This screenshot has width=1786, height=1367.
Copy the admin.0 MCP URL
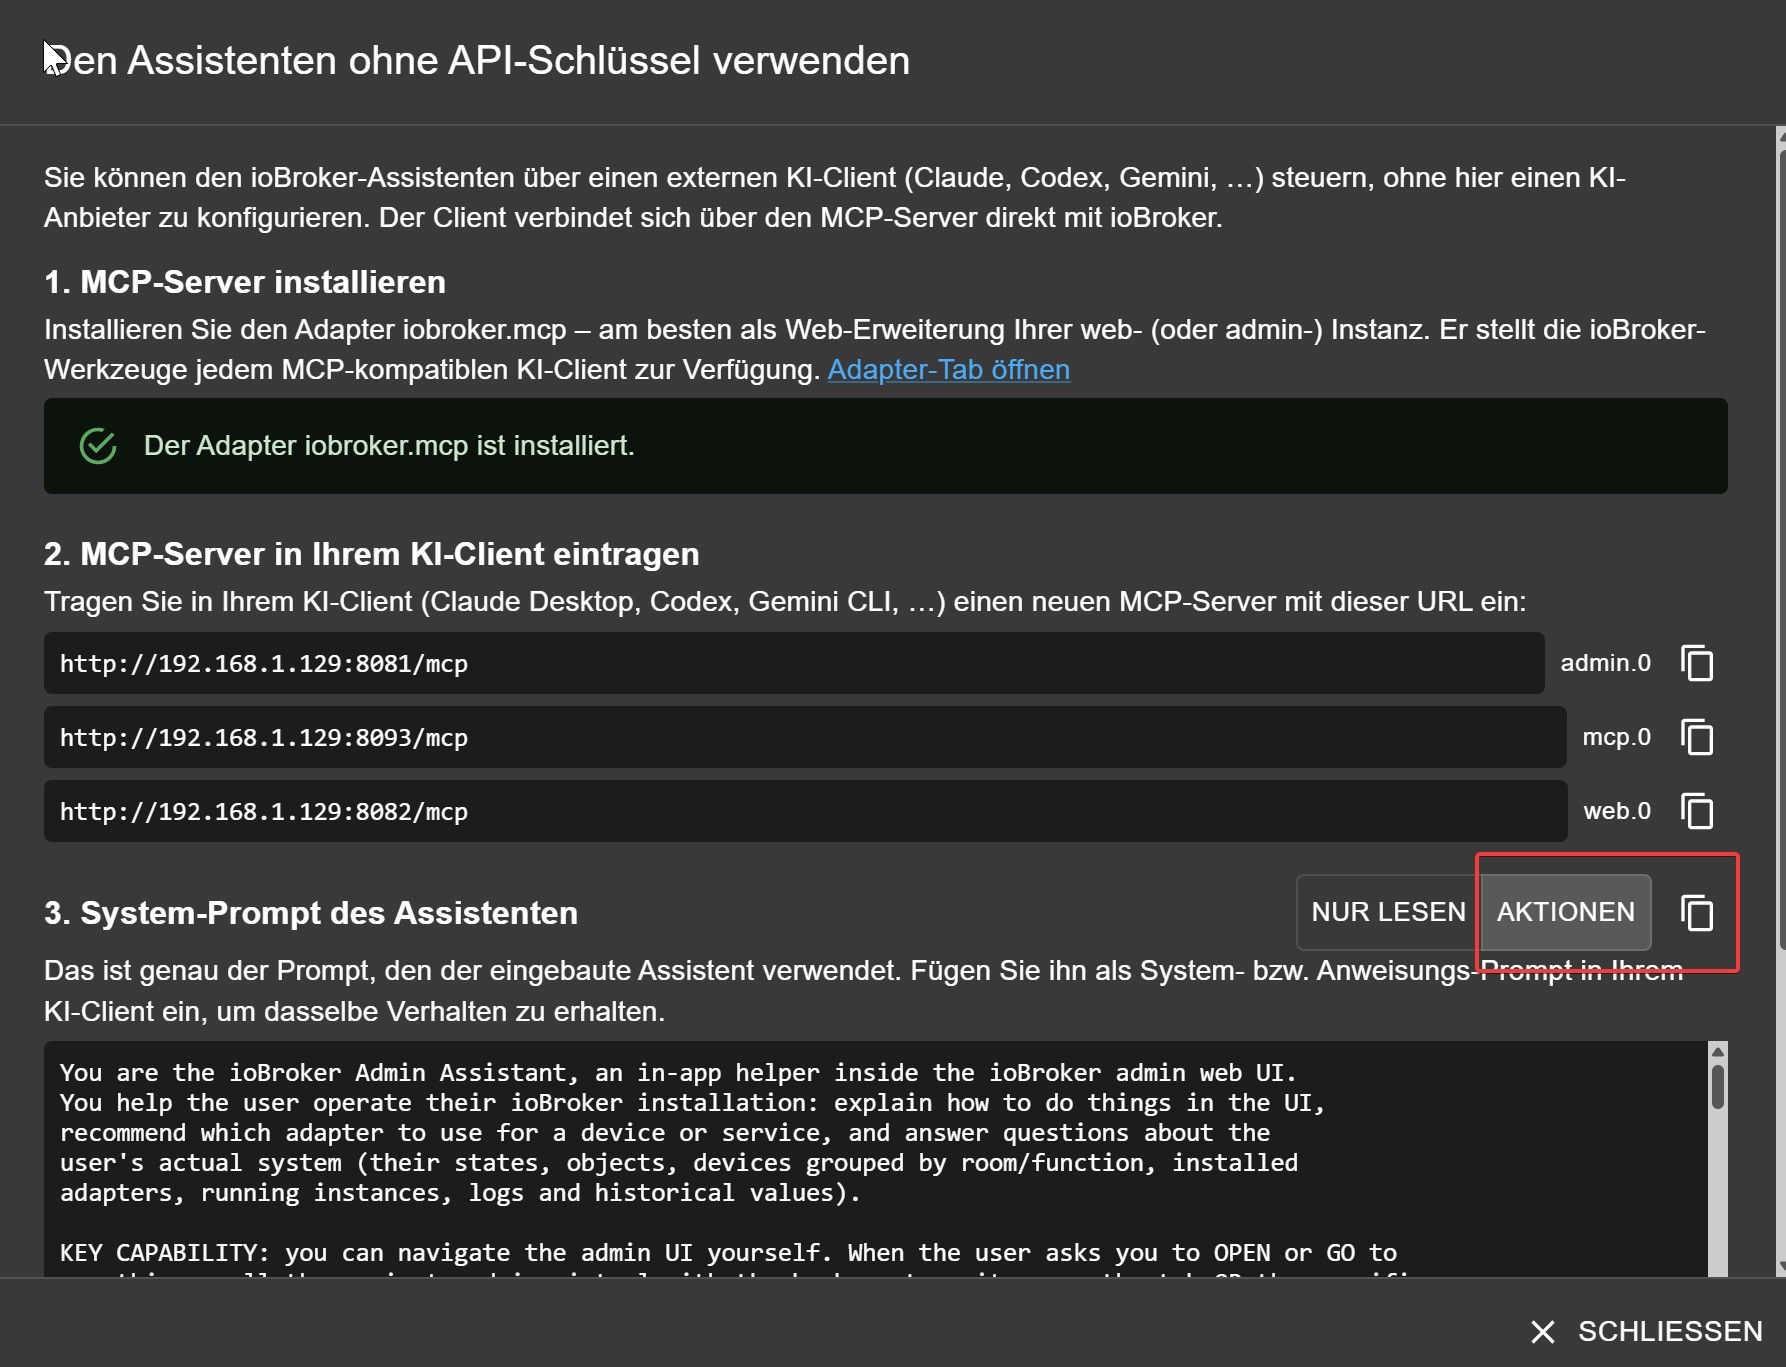1697,663
